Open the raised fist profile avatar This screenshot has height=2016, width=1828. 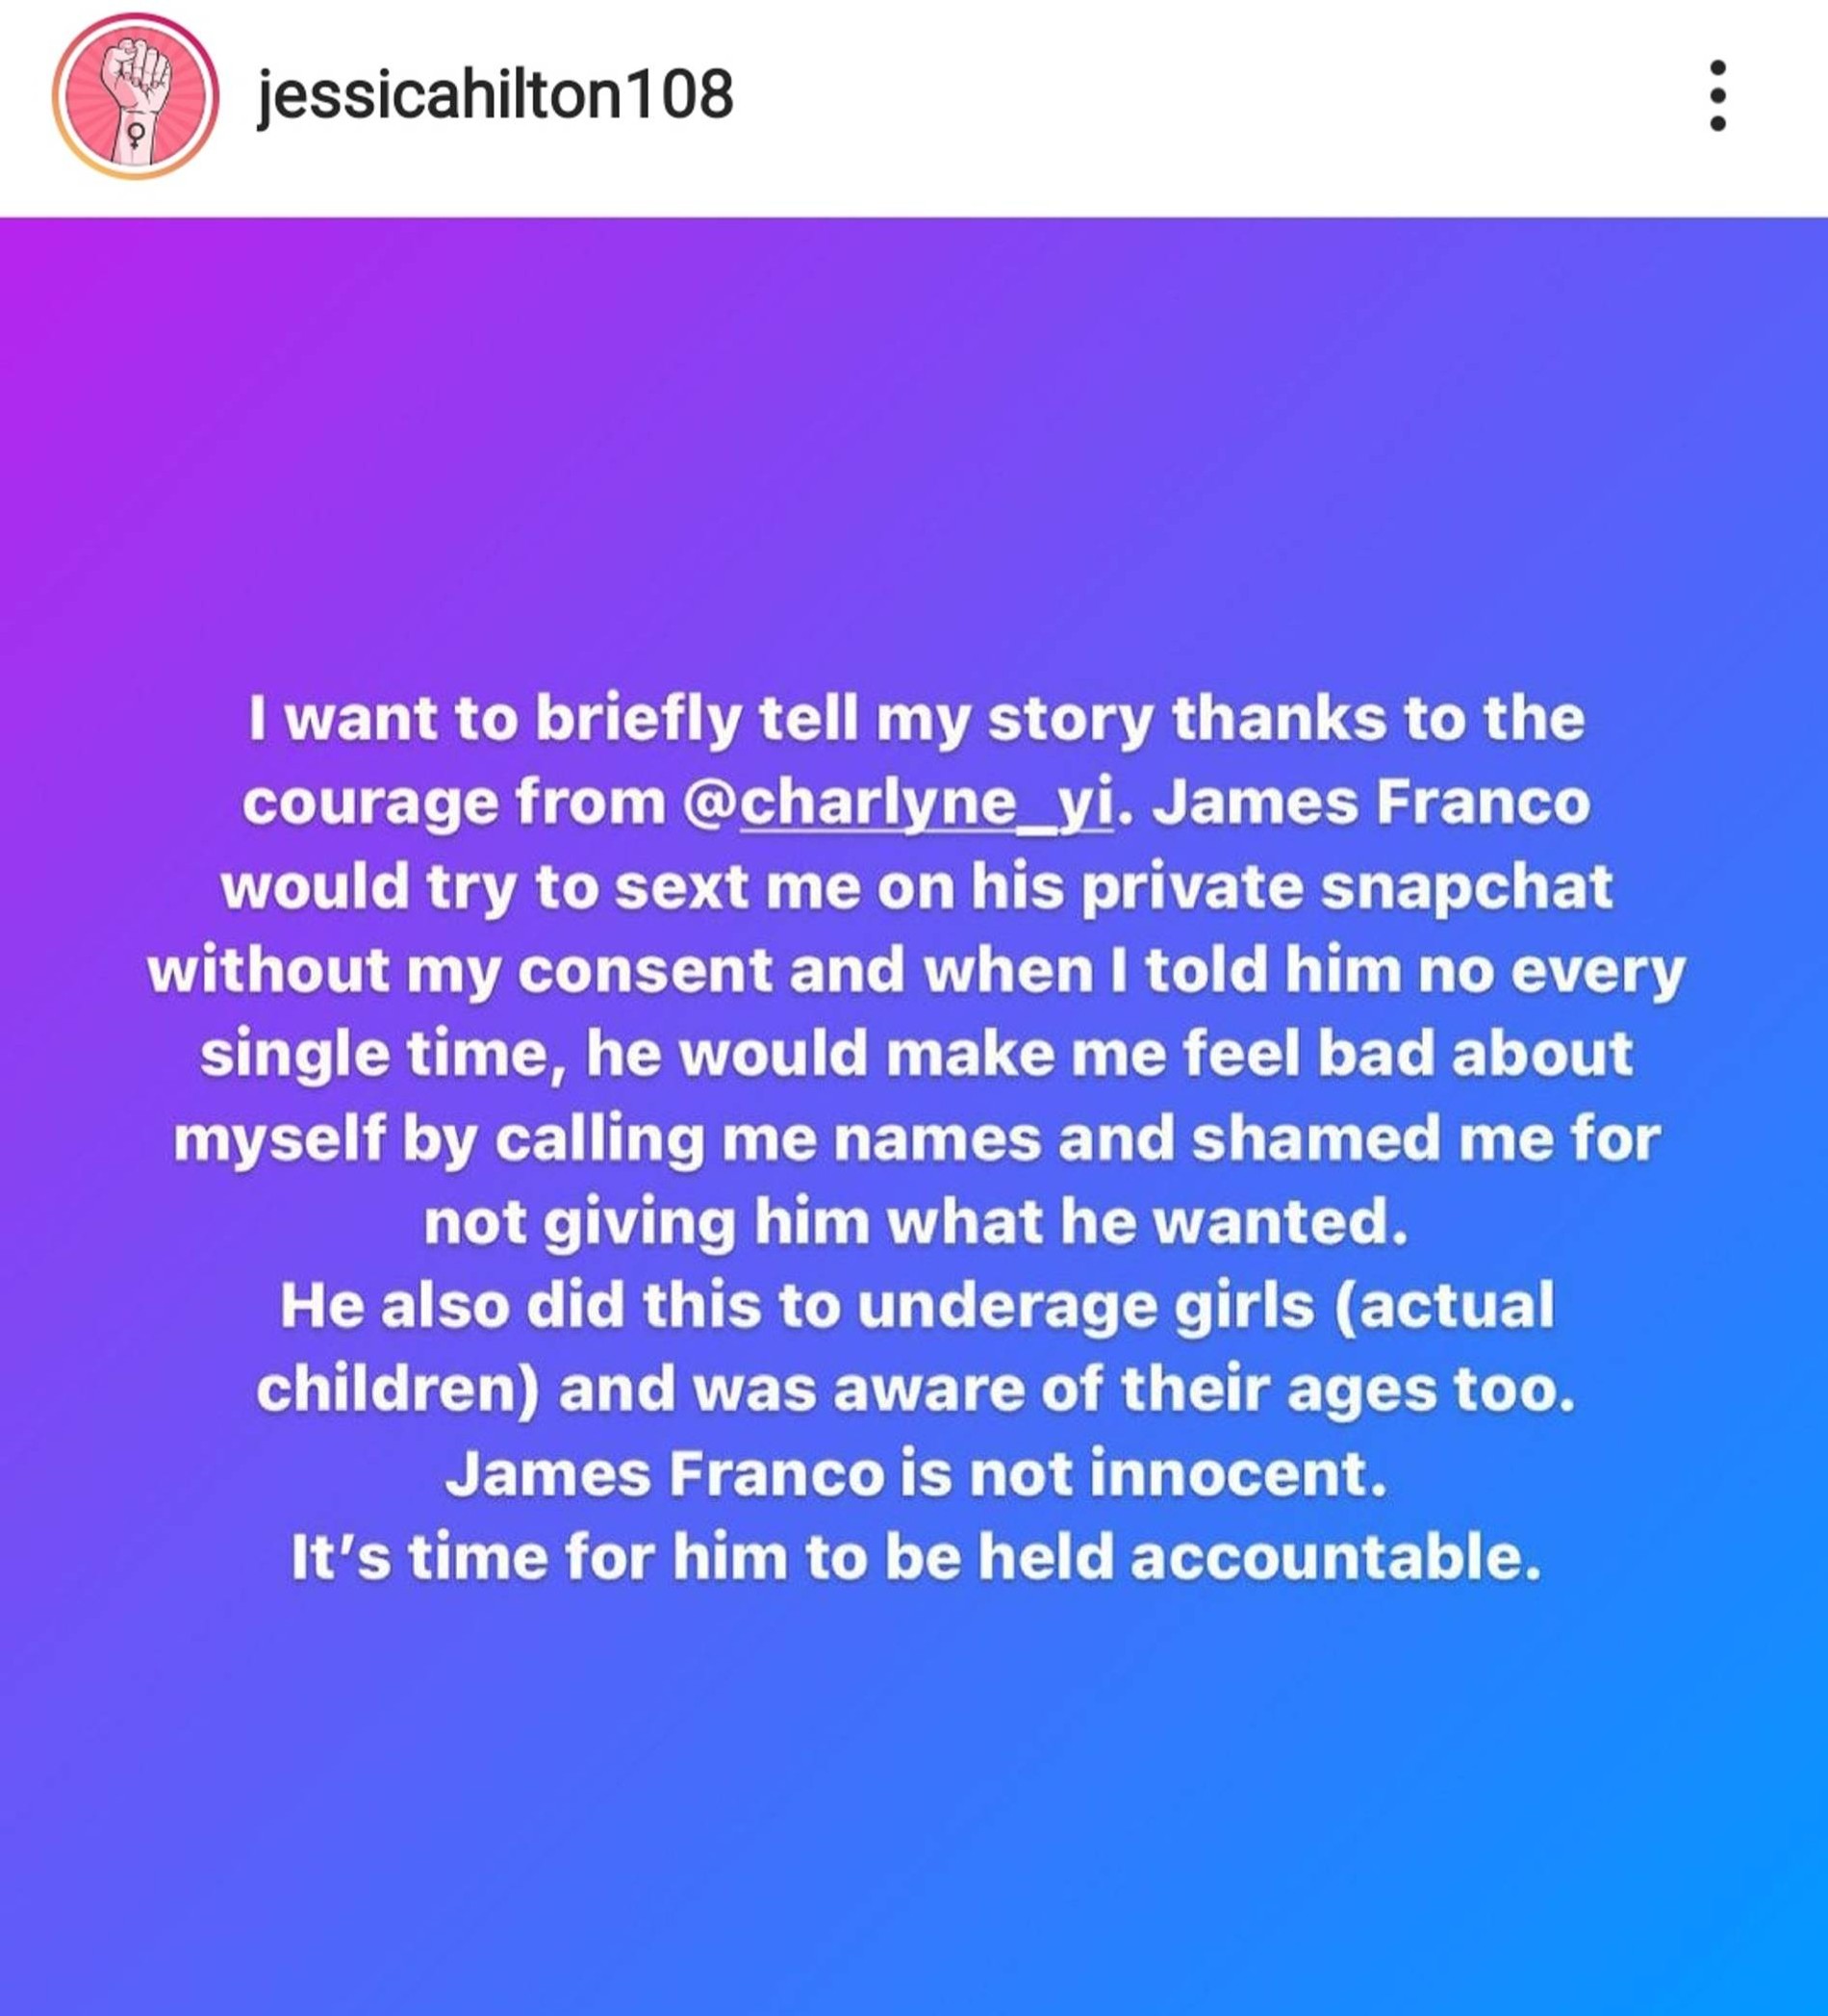point(135,97)
